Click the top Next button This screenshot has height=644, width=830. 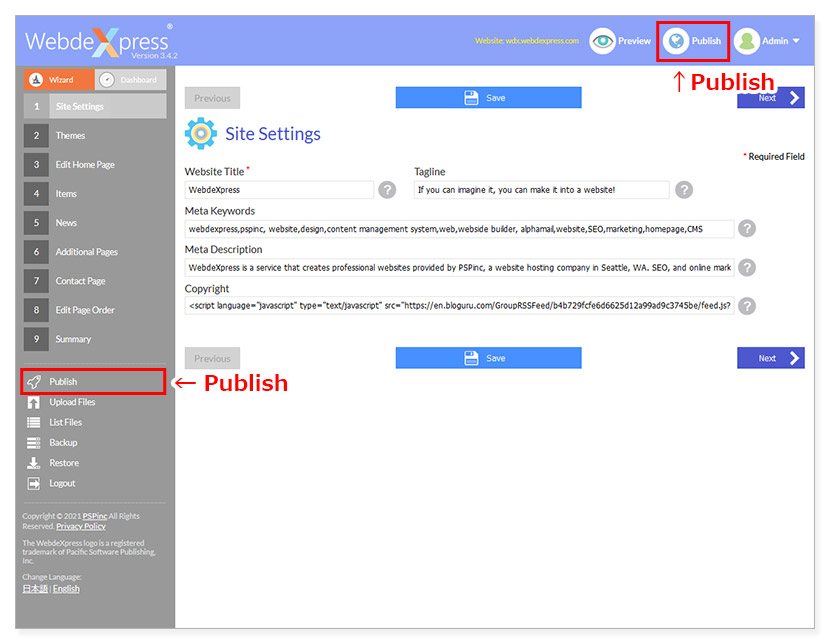771,99
